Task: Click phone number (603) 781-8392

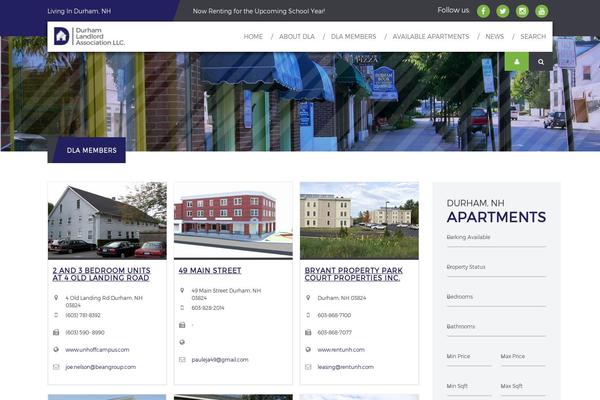Action: coord(83,315)
